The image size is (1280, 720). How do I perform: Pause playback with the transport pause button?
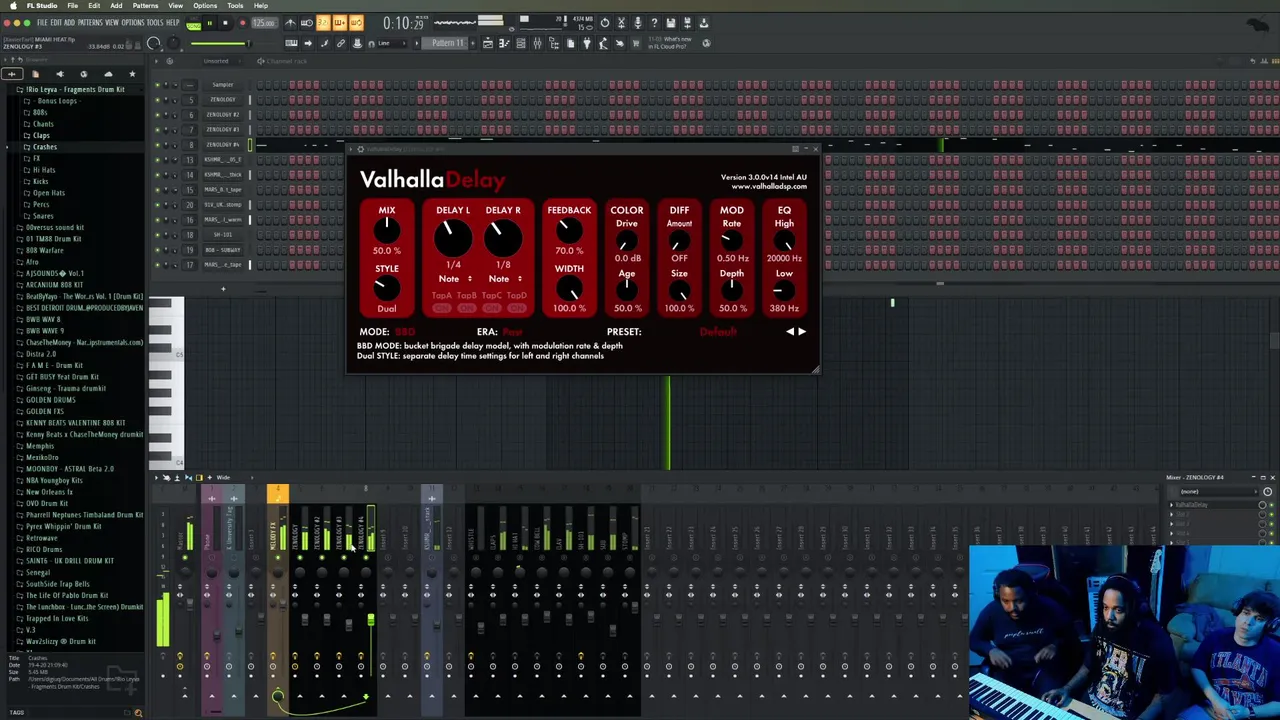pyautogui.click(x=209, y=23)
